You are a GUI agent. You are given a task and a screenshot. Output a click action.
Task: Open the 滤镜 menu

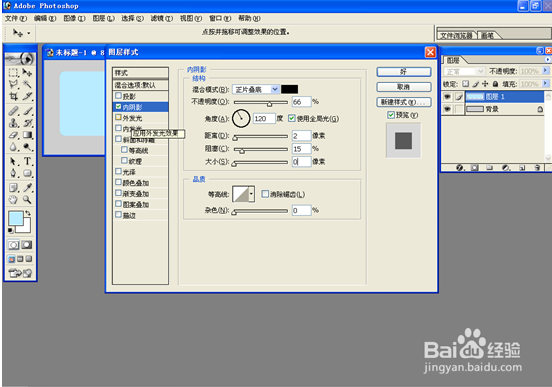point(162,18)
